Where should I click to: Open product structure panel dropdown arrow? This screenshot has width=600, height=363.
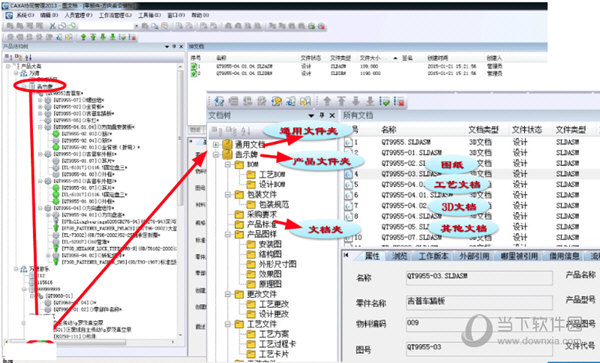tap(167, 46)
